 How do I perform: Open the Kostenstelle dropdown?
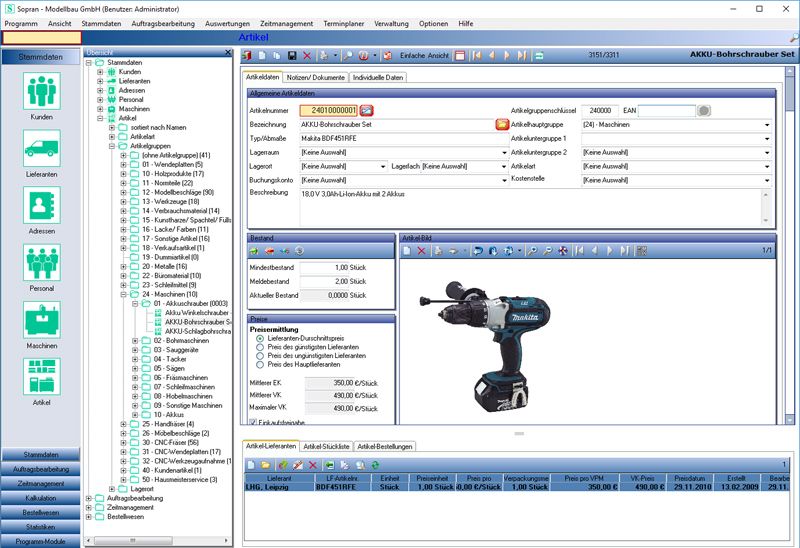(x=767, y=180)
